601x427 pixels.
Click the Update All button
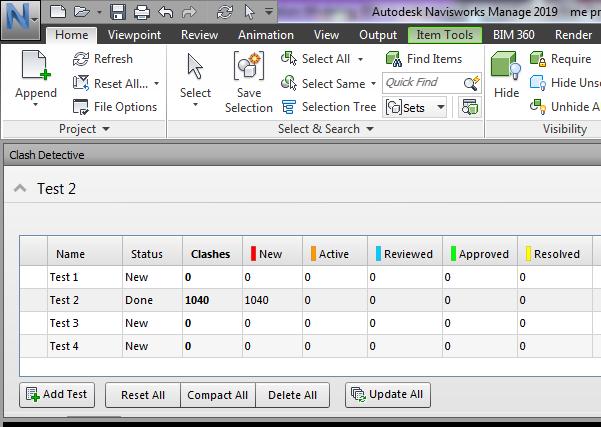point(388,394)
